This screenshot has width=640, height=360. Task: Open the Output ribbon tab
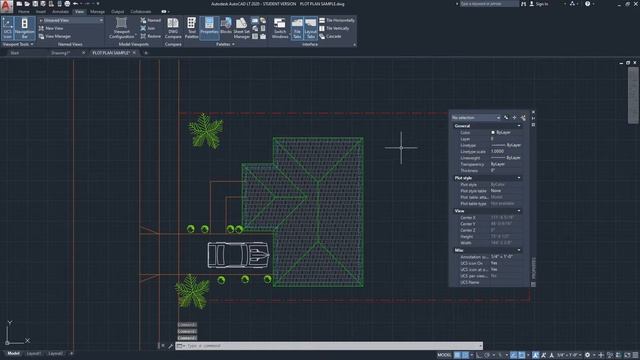click(x=117, y=12)
